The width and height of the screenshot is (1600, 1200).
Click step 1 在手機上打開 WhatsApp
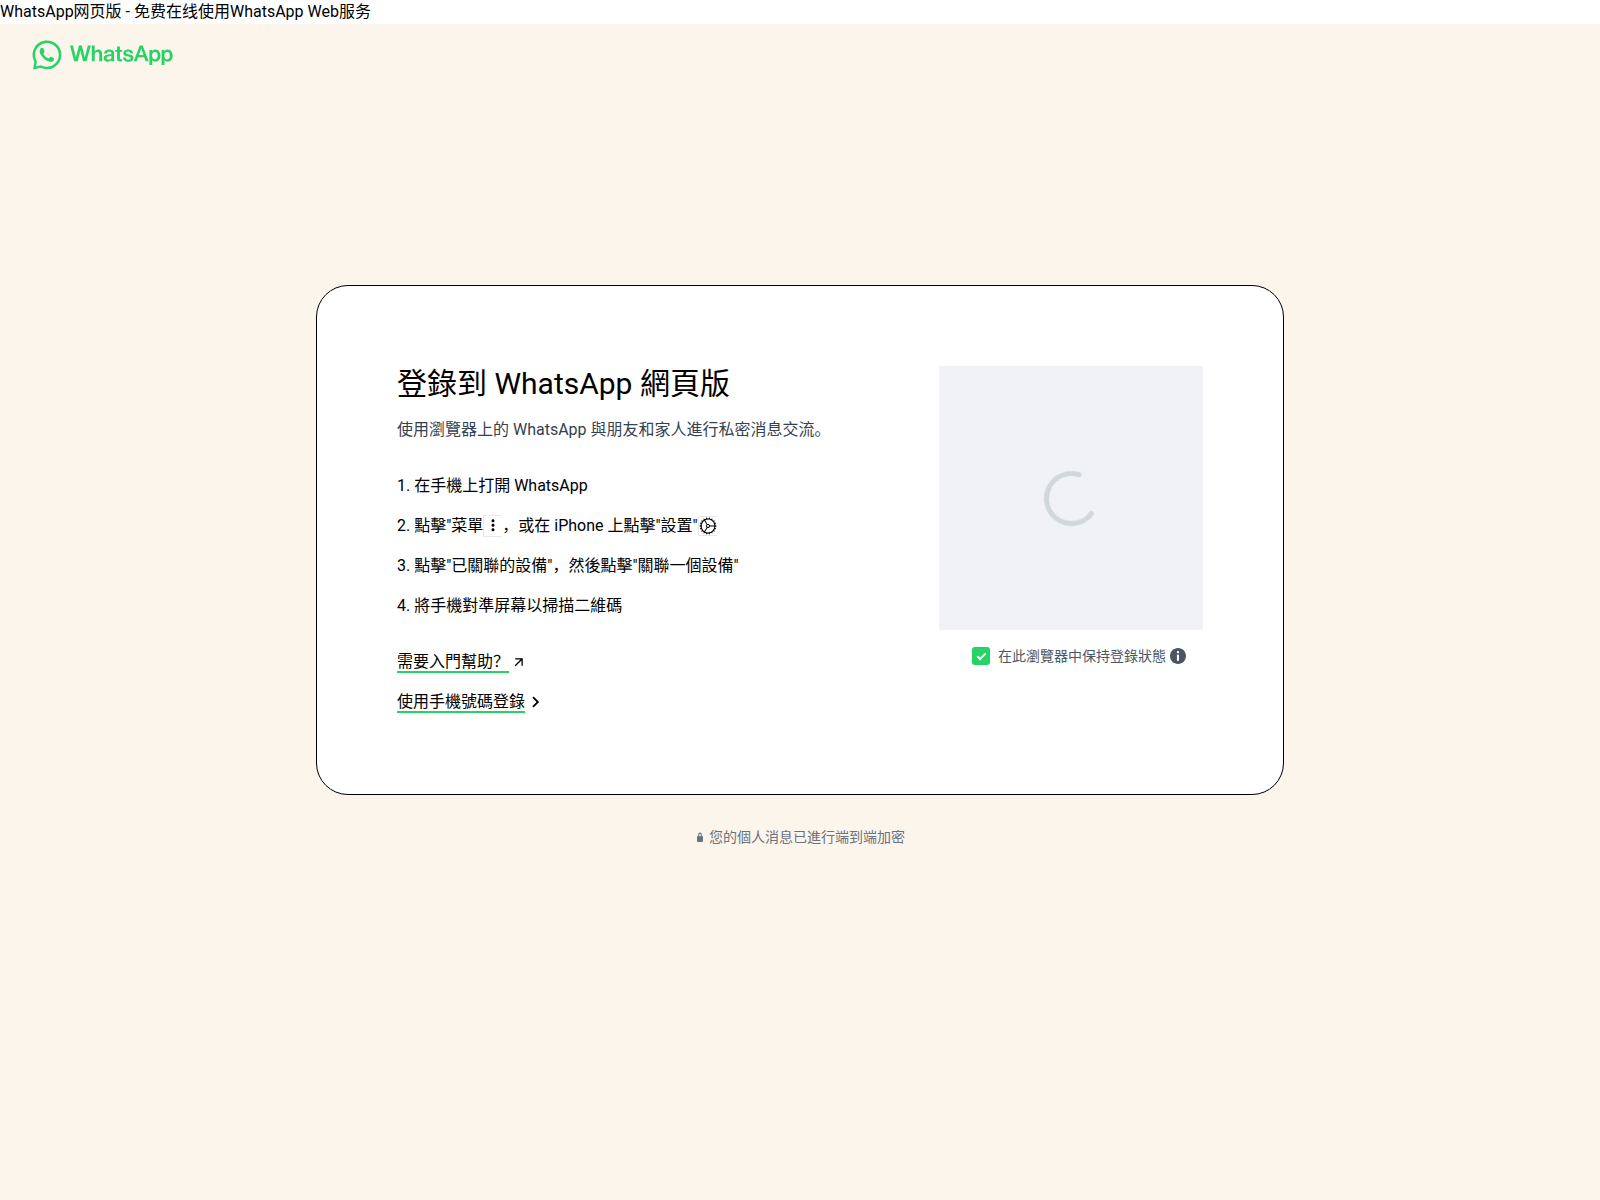[x=492, y=485]
